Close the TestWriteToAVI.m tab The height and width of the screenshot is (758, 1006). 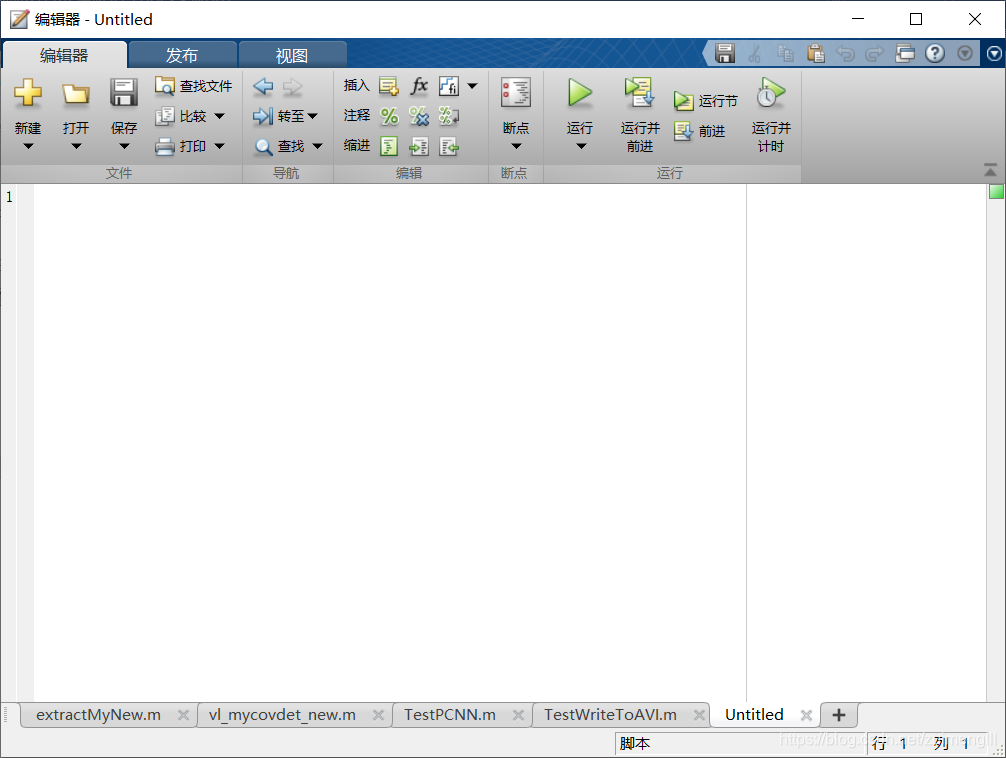coord(699,715)
